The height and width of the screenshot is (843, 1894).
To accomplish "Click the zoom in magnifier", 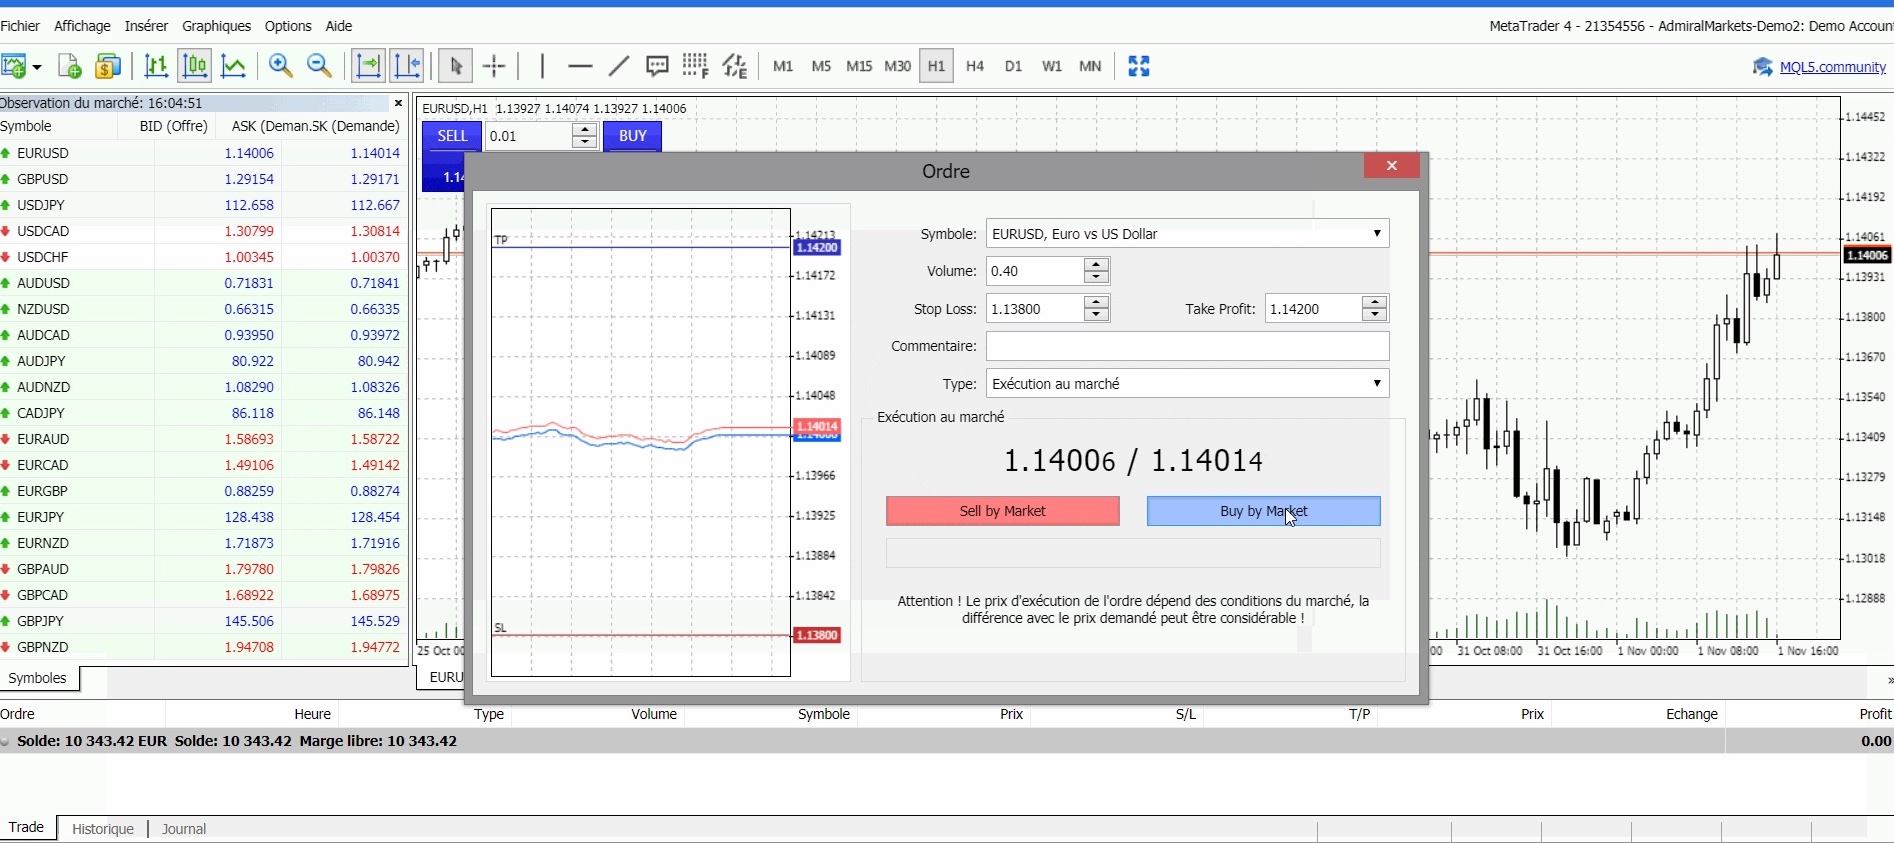I will (x=281, y=67).
